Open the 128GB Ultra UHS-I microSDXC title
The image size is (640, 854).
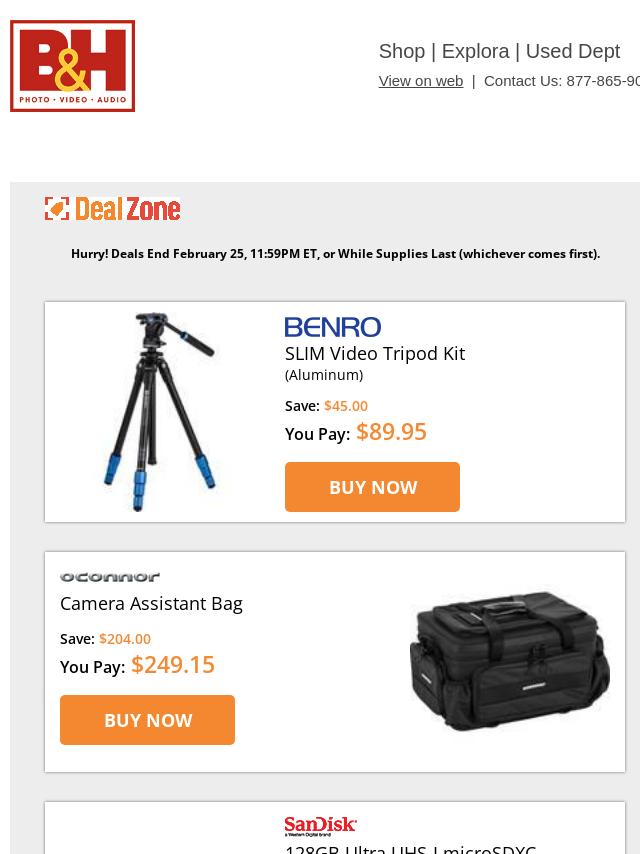(x=411, y=849)
